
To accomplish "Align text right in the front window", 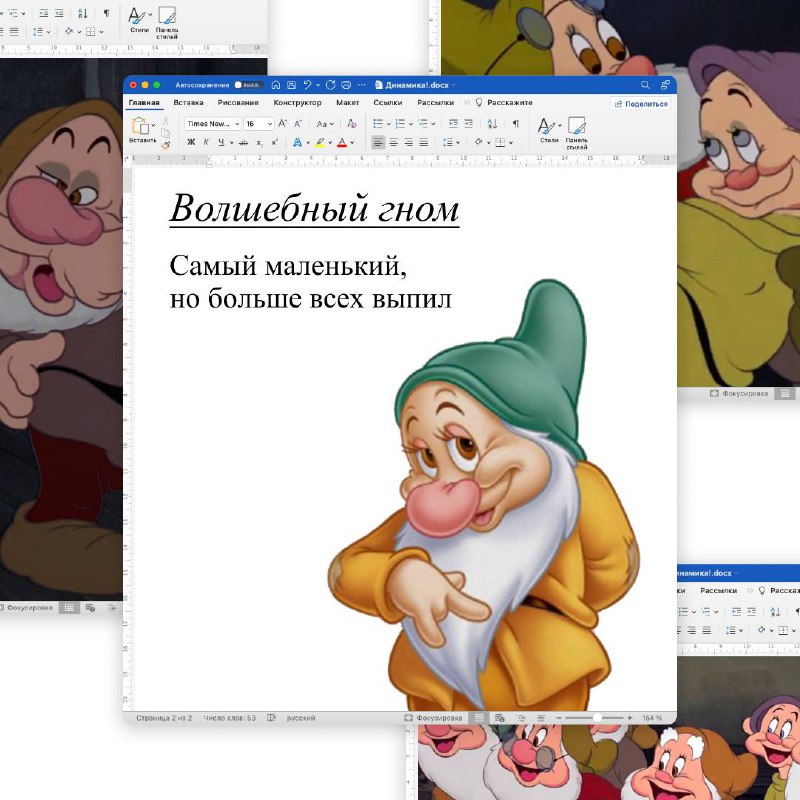I will click(x=409, y=143).
